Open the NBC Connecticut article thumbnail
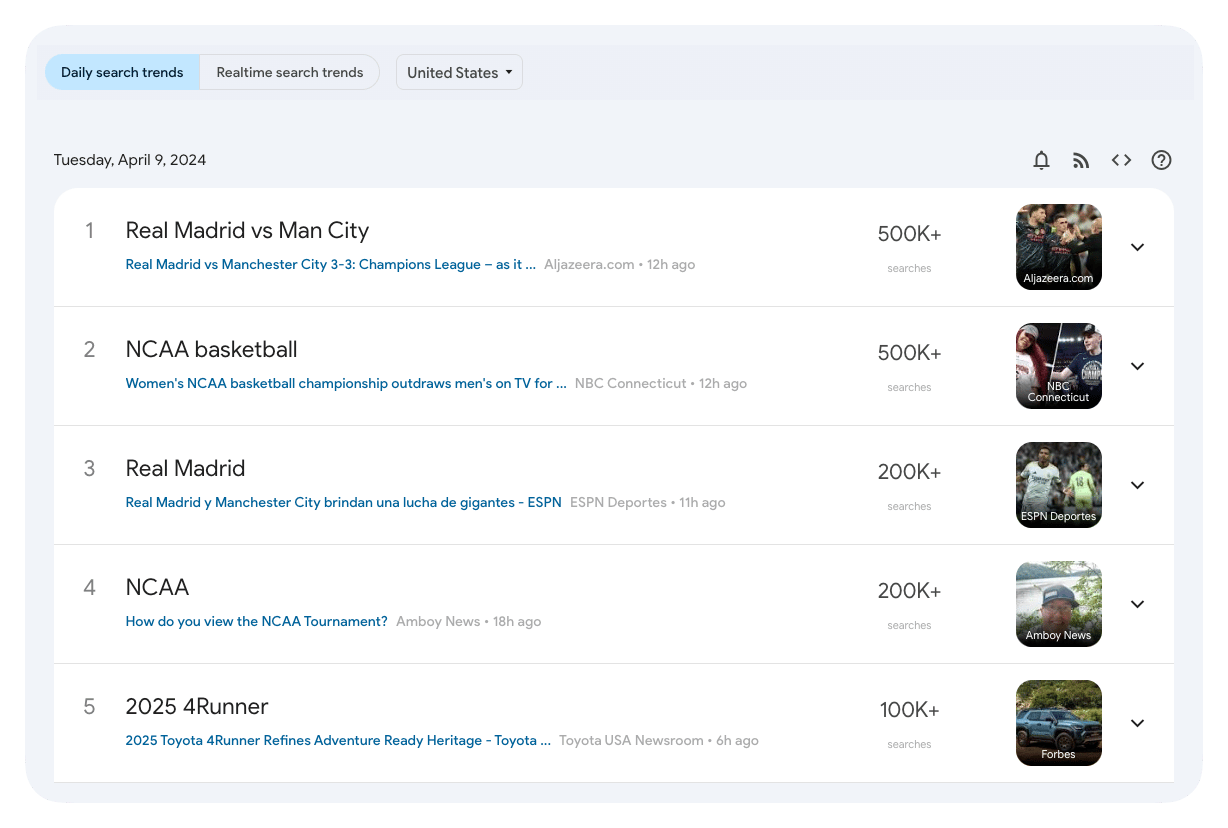Viewport: 1228px width, 828px height. click(x=1059, y=366)
